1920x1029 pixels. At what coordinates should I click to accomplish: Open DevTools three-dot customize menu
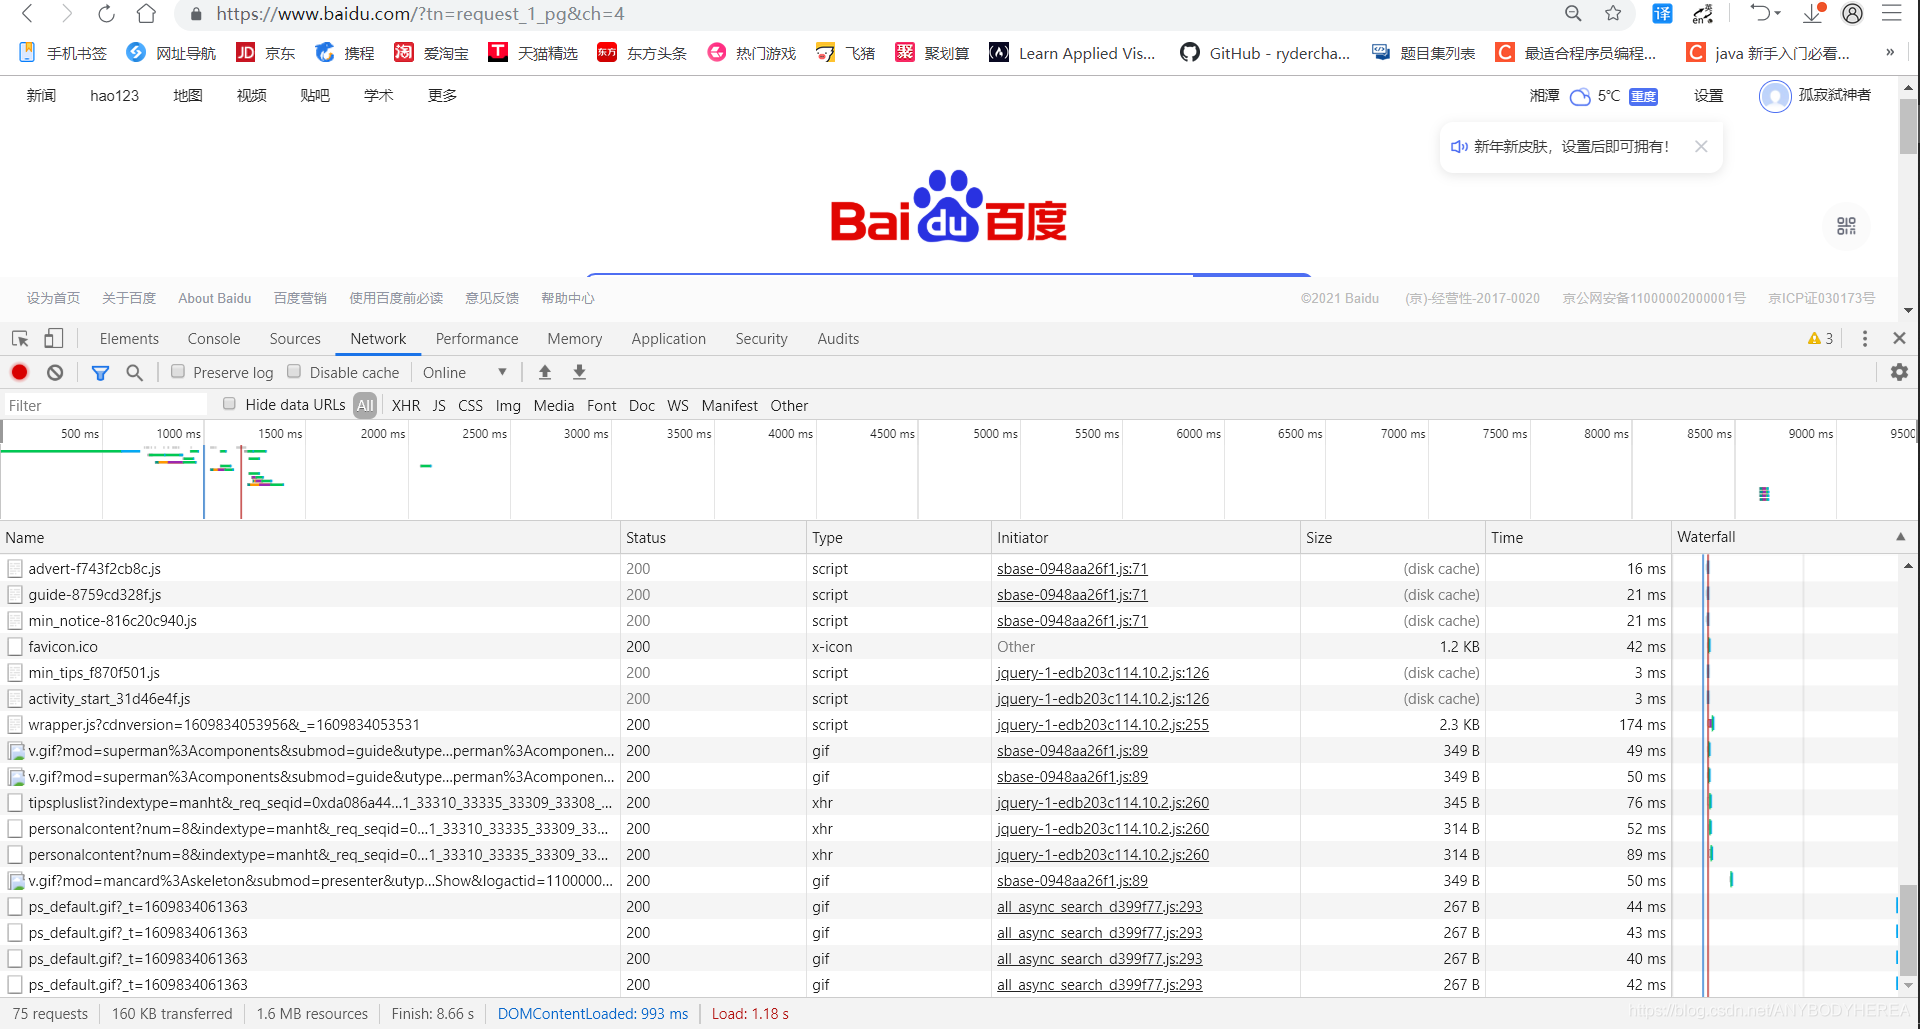[x=1865, y=339]
